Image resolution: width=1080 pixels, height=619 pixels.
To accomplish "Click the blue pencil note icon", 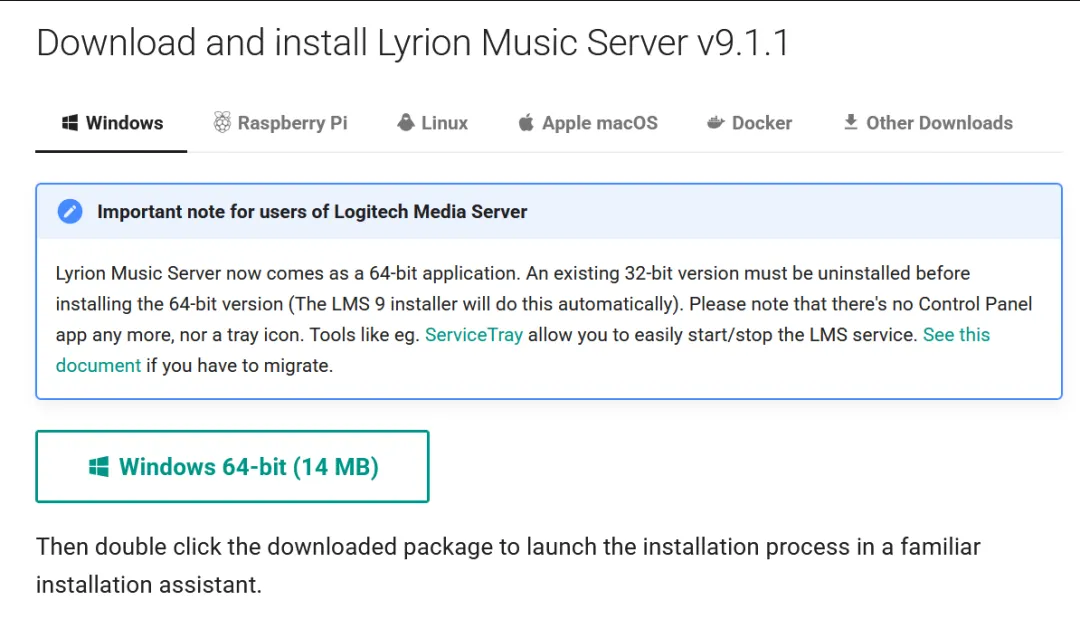I will click(70, 211).
